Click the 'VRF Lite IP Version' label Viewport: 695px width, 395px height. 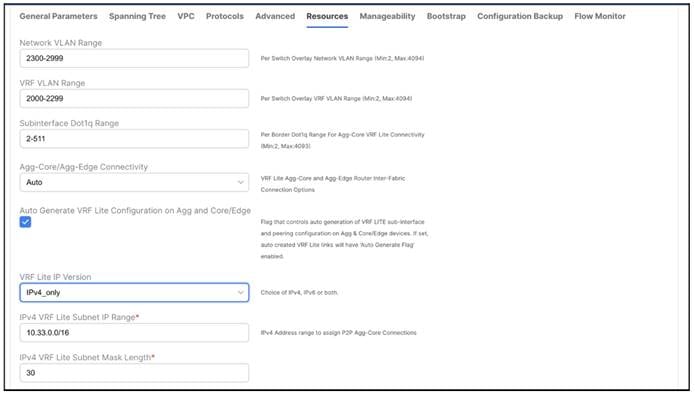pyautogui.click(x=55, y=277)
